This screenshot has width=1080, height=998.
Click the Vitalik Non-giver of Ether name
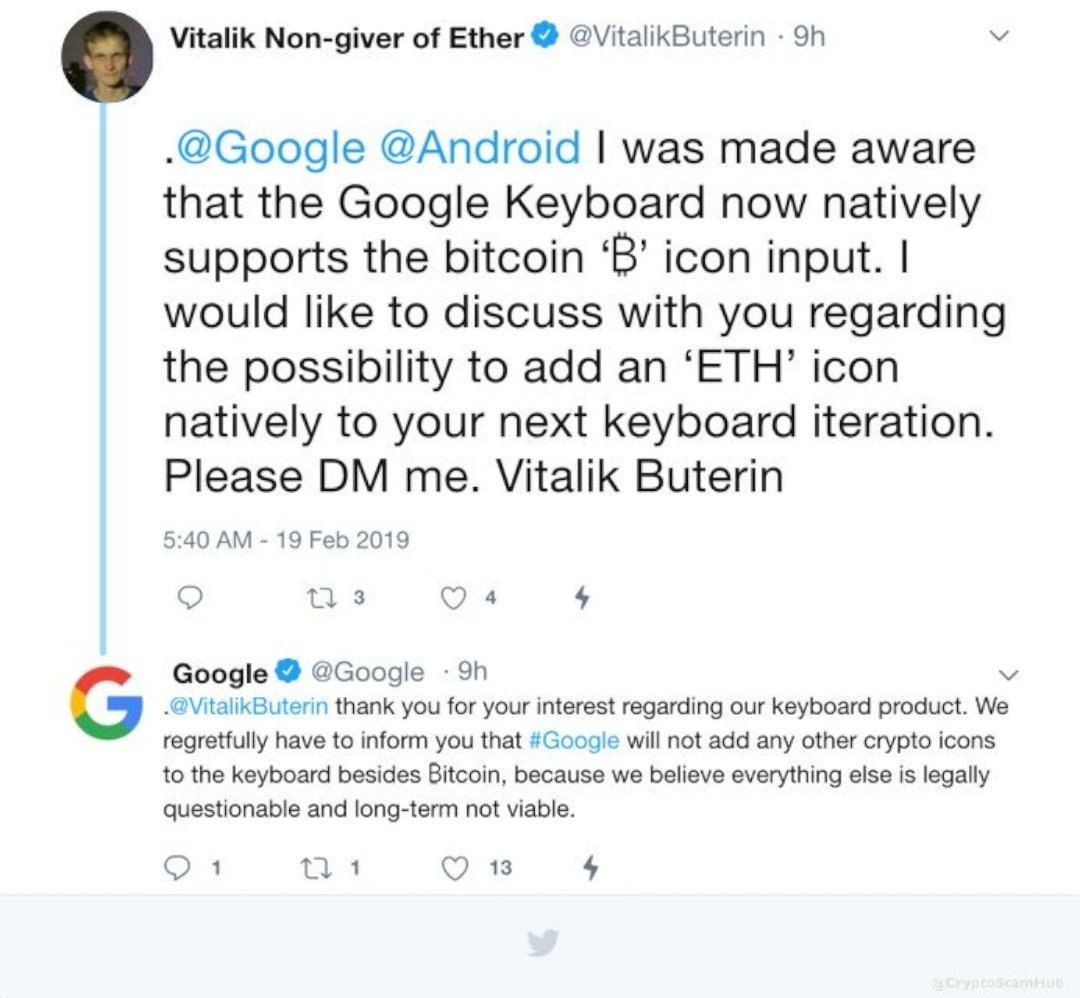(x=348, y=38)
